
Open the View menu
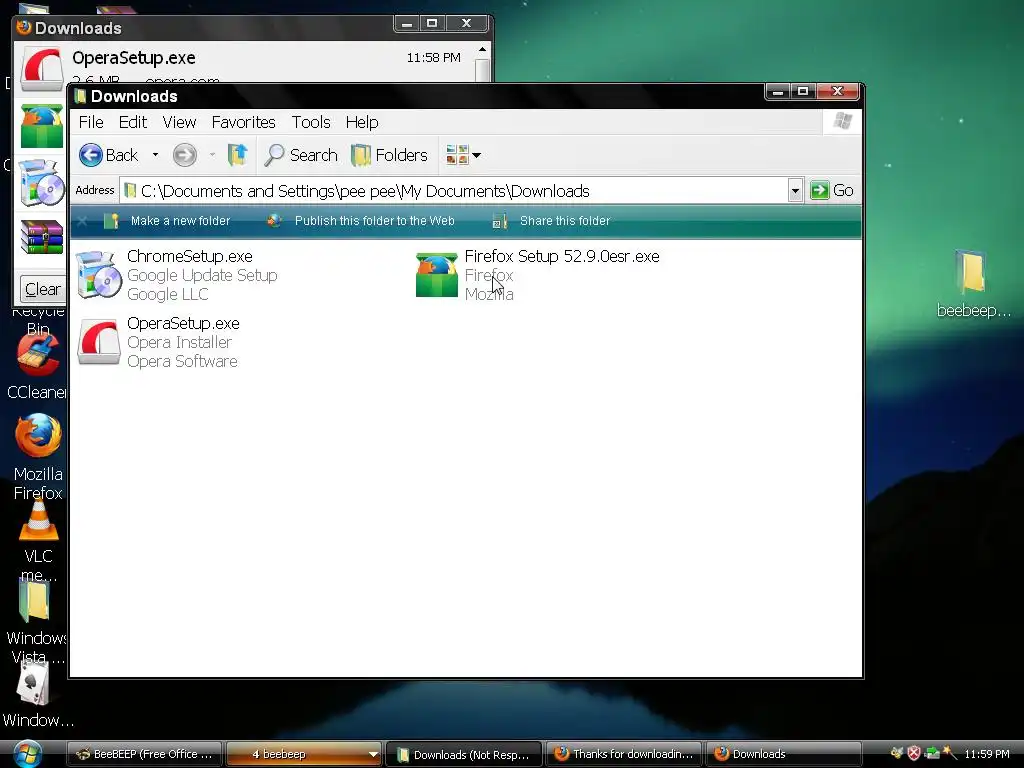coord(179,122)
